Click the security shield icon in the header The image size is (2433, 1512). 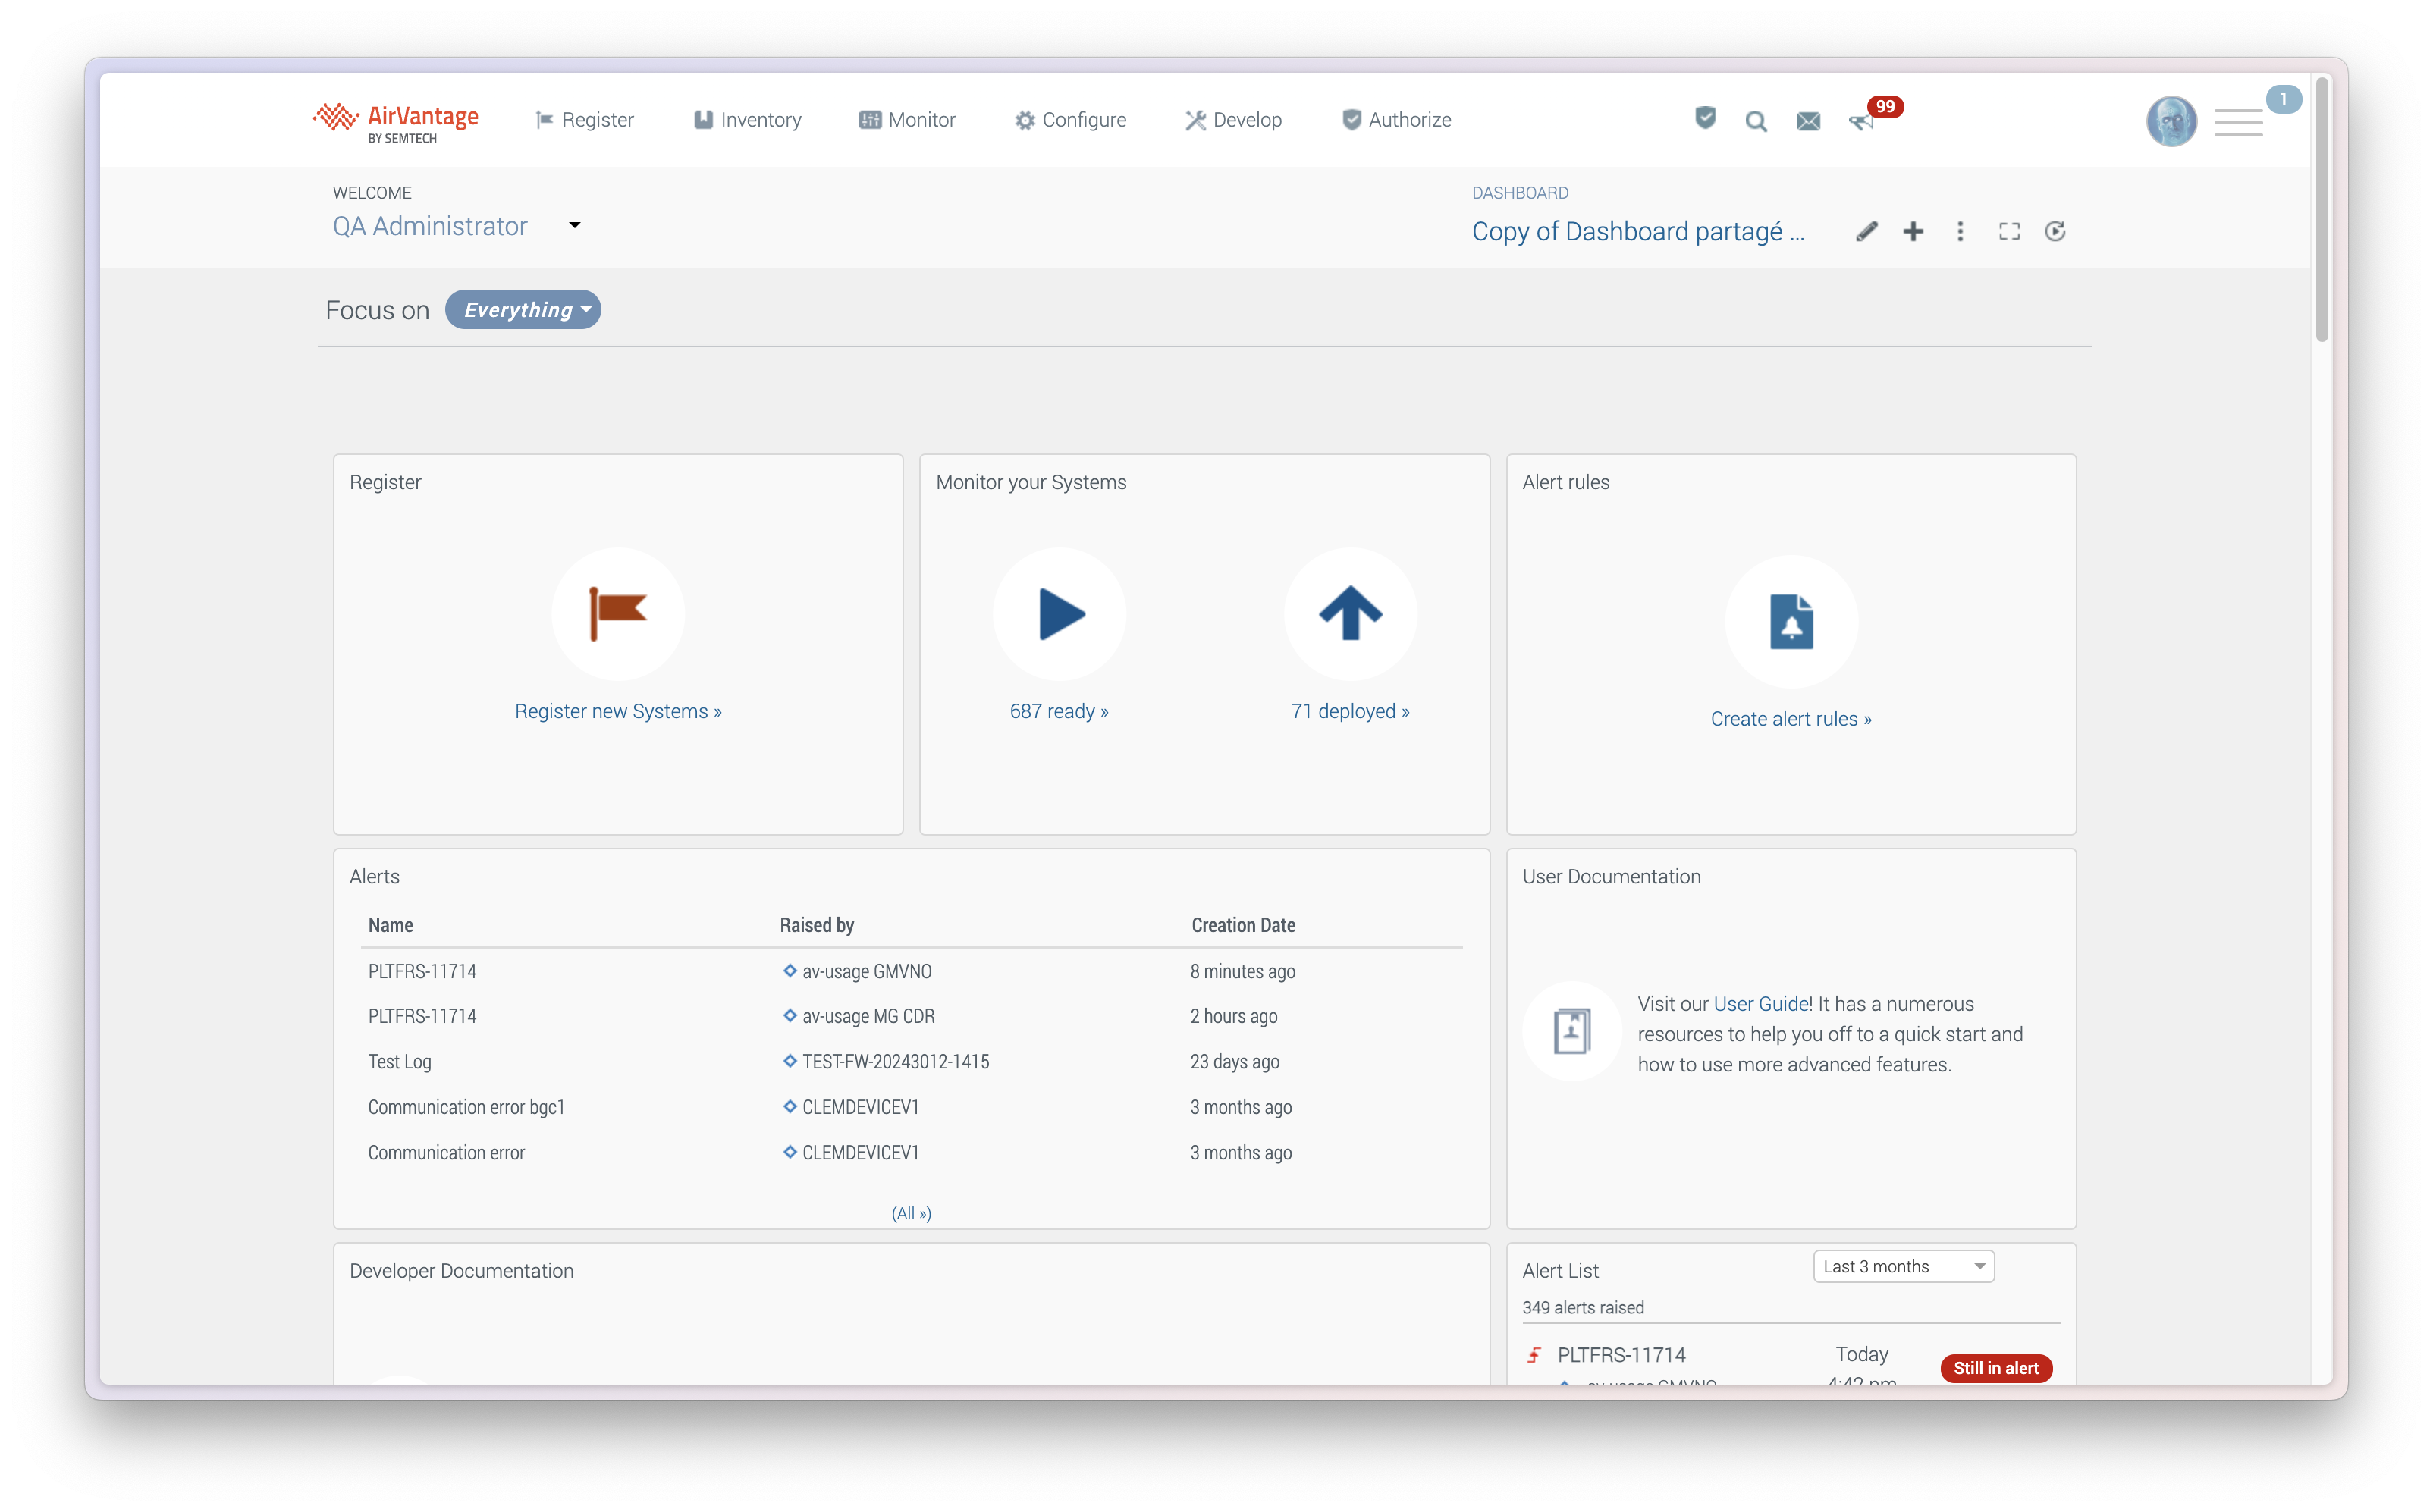[1705, 118]
